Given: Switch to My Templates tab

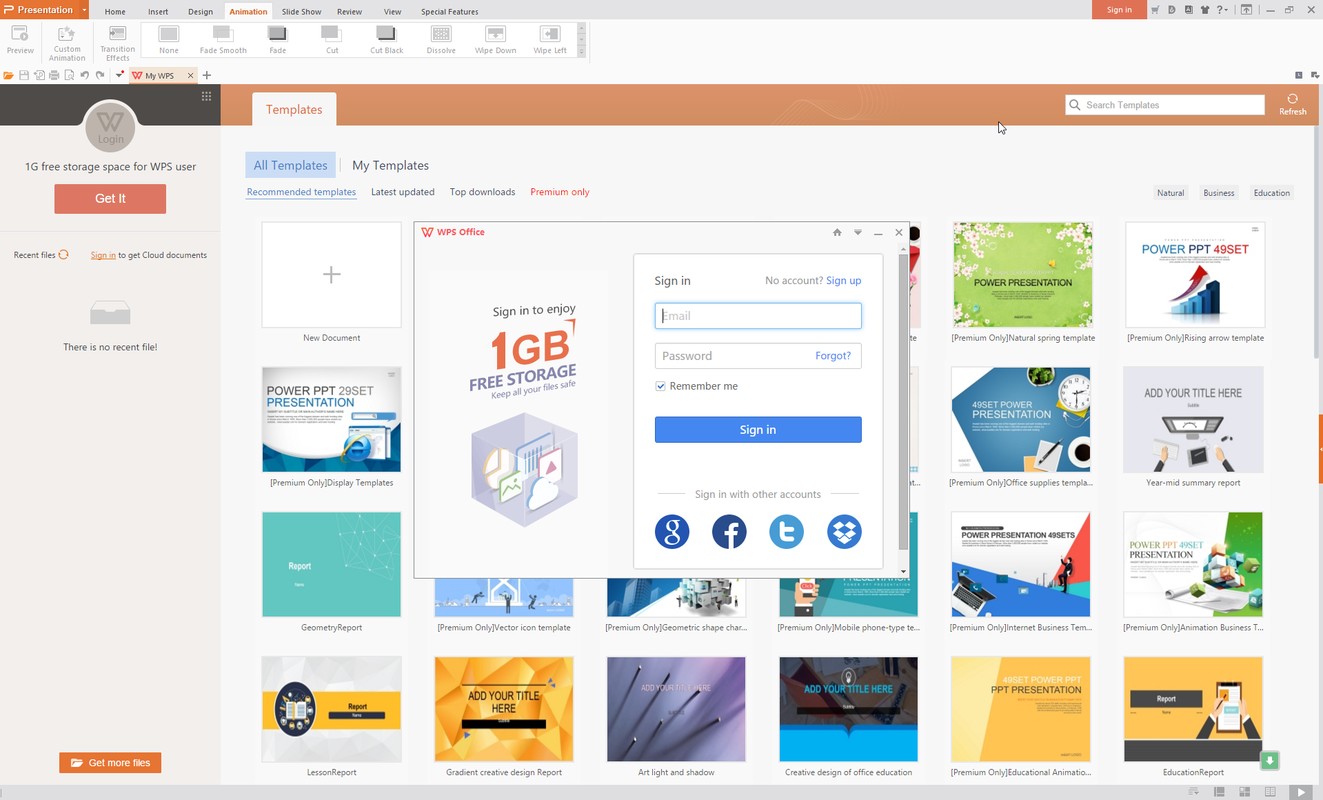Looking at the screenshot, I should click(390, 166).
